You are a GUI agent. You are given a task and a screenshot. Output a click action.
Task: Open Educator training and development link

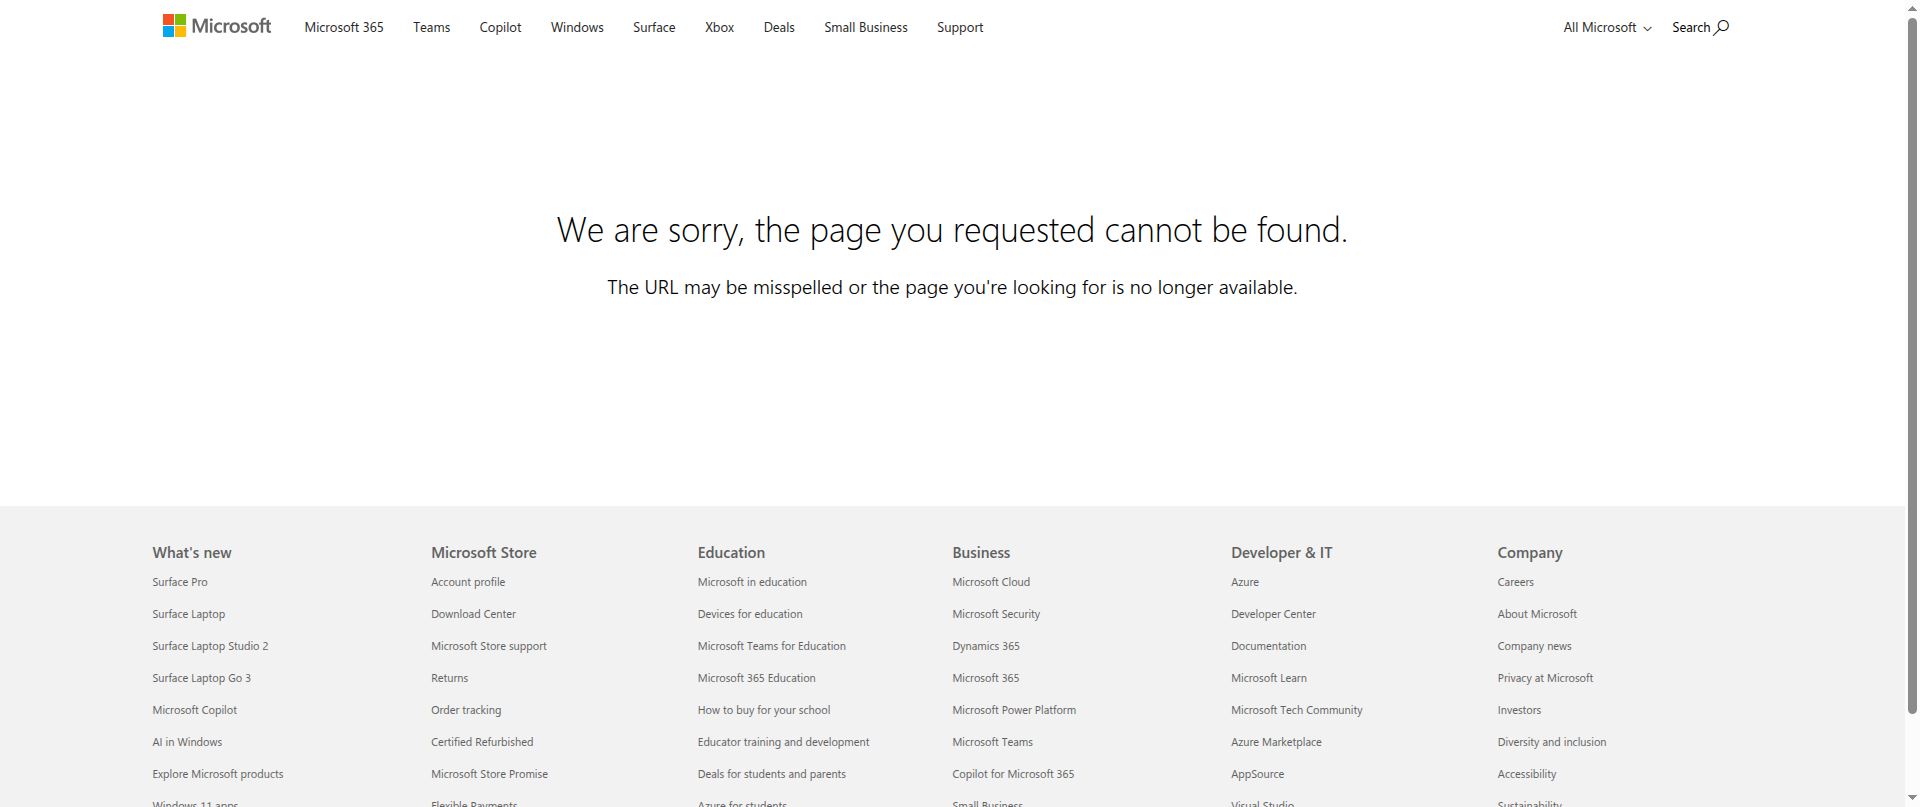click(x=784, y=742)
